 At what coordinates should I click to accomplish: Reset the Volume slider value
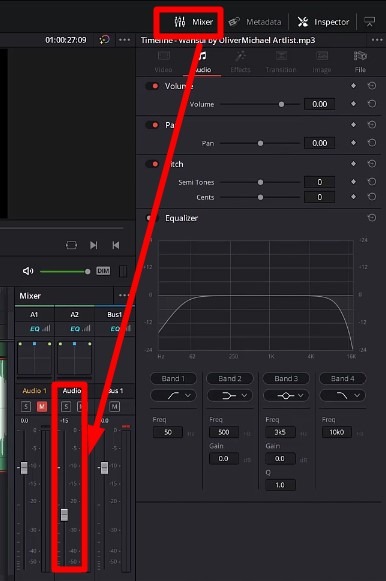coord(372,104)
